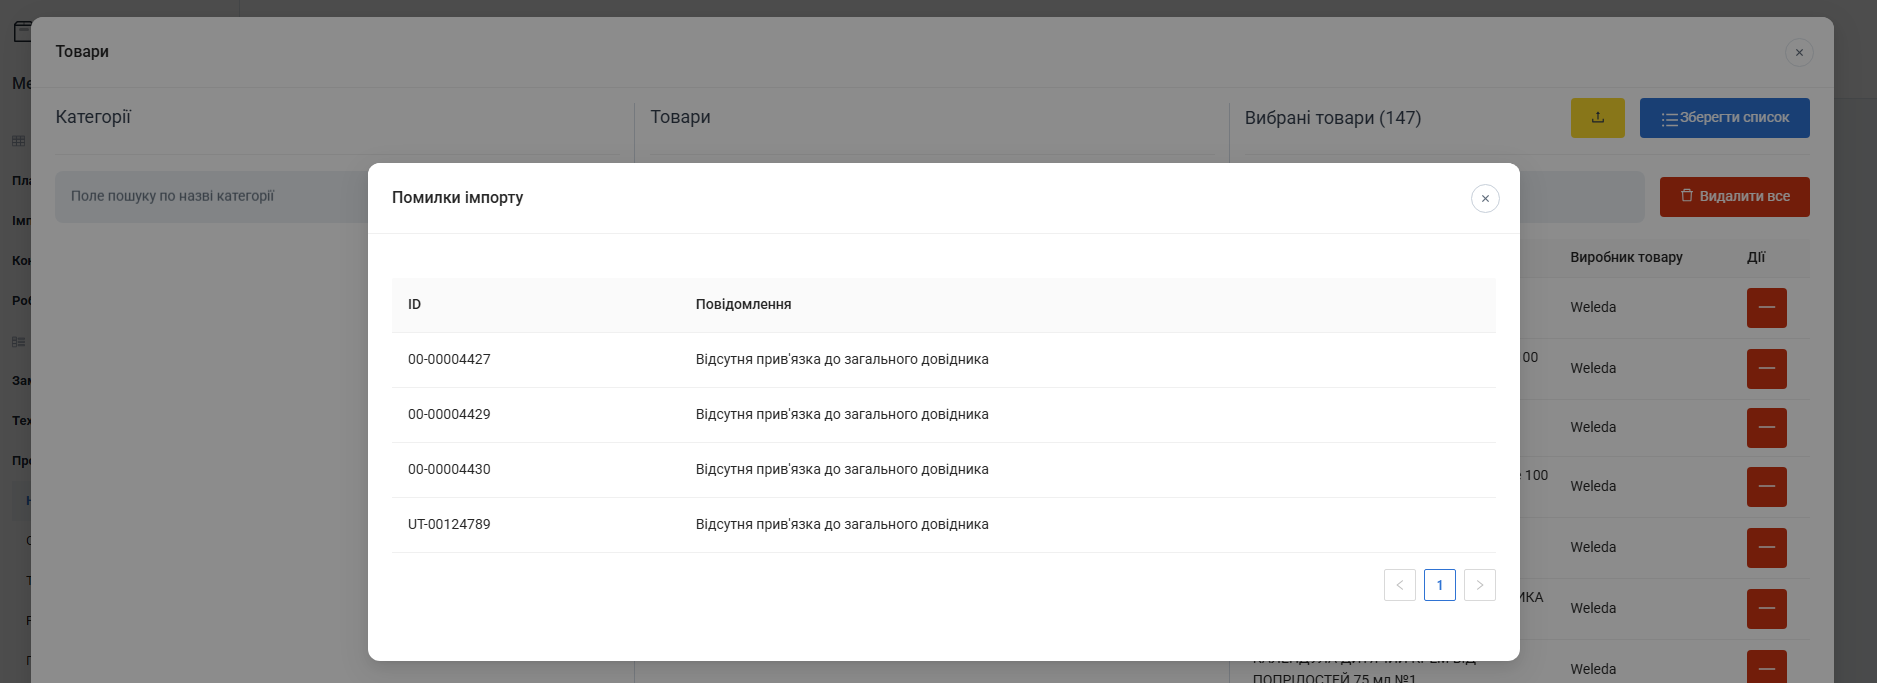Go to the previous errors page
This screenshot has width=1877, height=683.
(x=1399, y=585)
